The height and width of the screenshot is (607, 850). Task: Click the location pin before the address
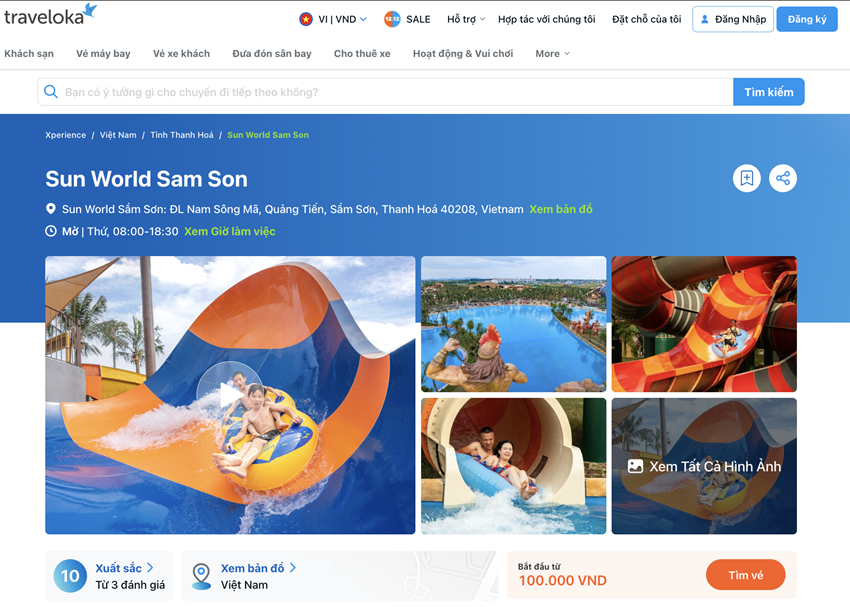[50, 209]
